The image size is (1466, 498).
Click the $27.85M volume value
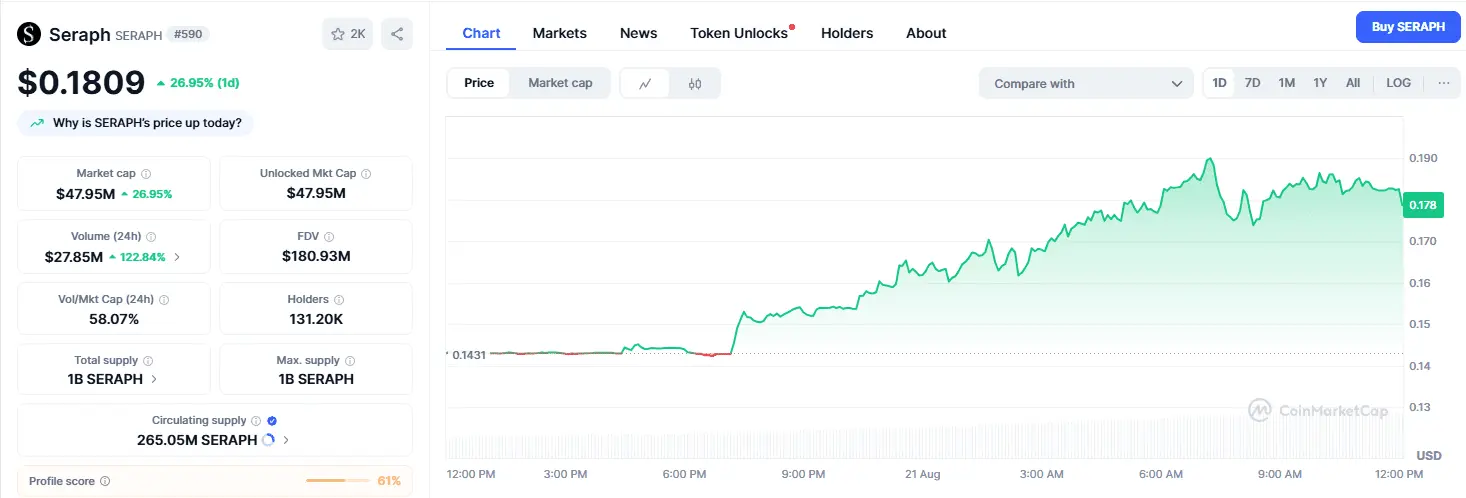[74, 257]
